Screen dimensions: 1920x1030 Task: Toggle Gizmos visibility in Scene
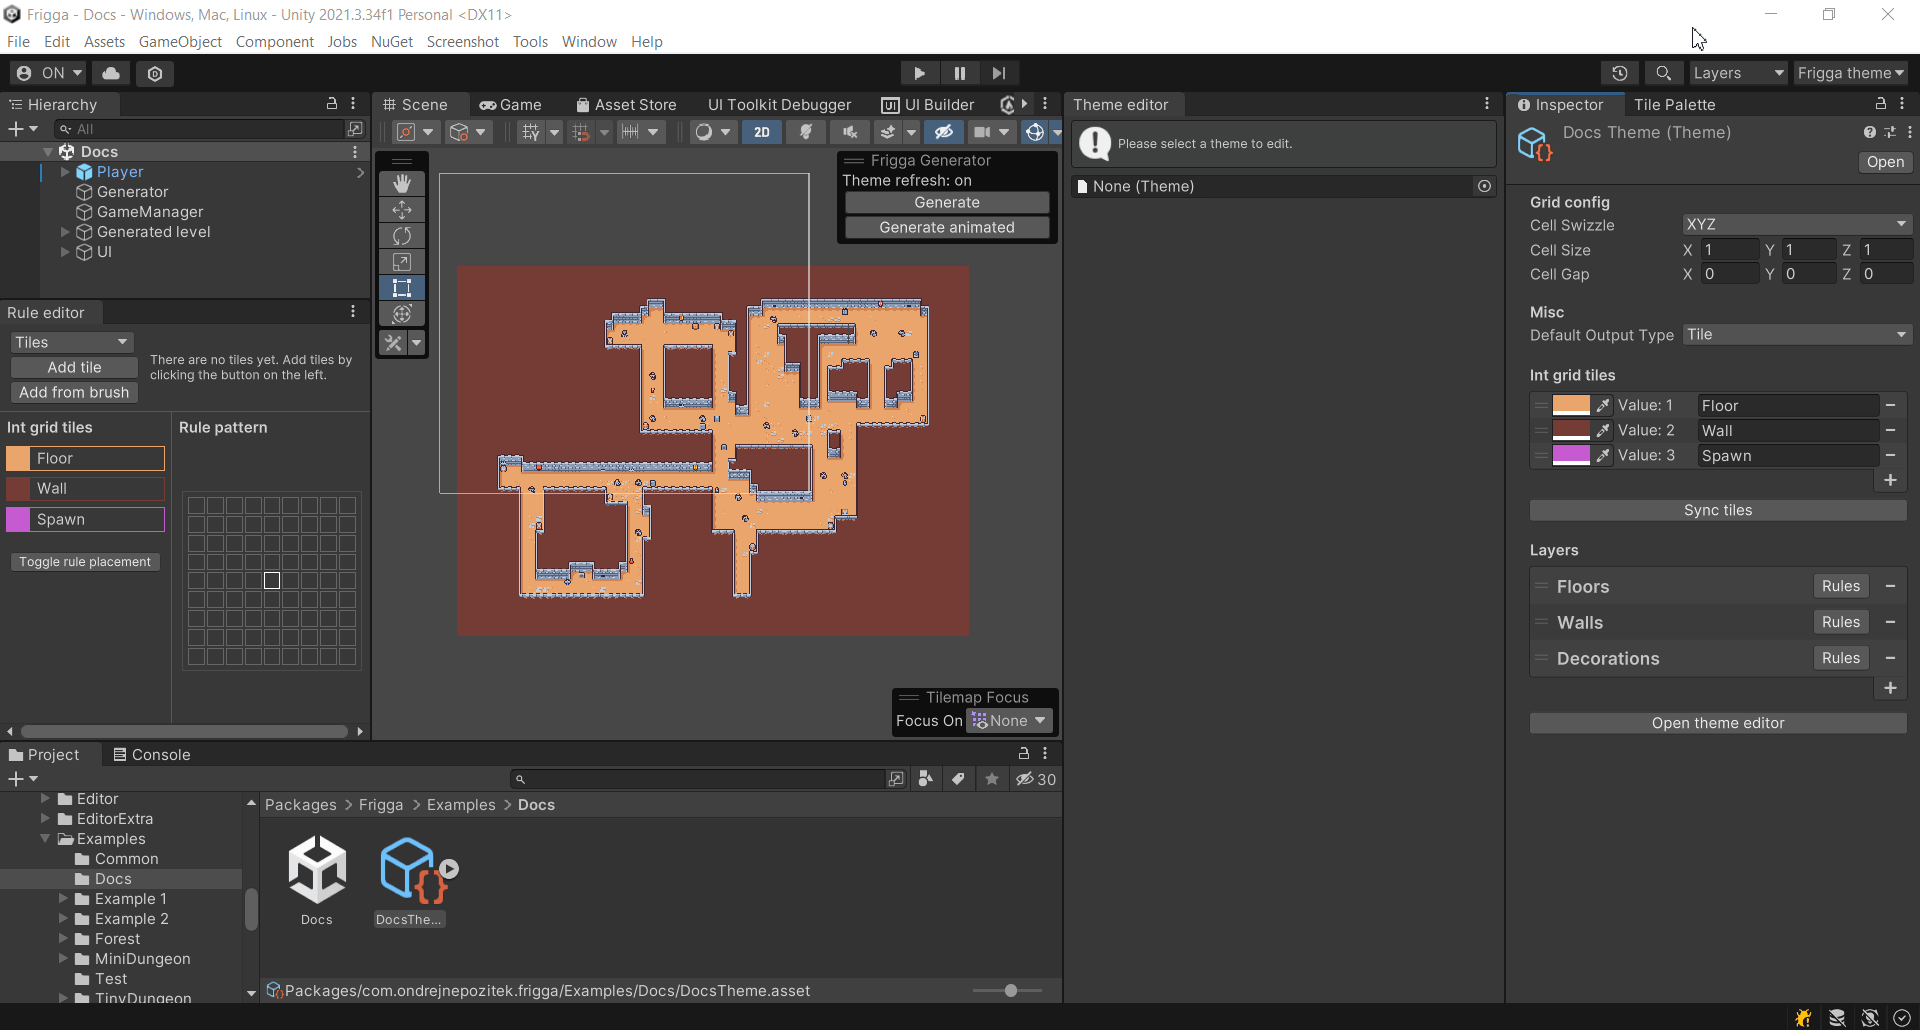click(1035, 132)
